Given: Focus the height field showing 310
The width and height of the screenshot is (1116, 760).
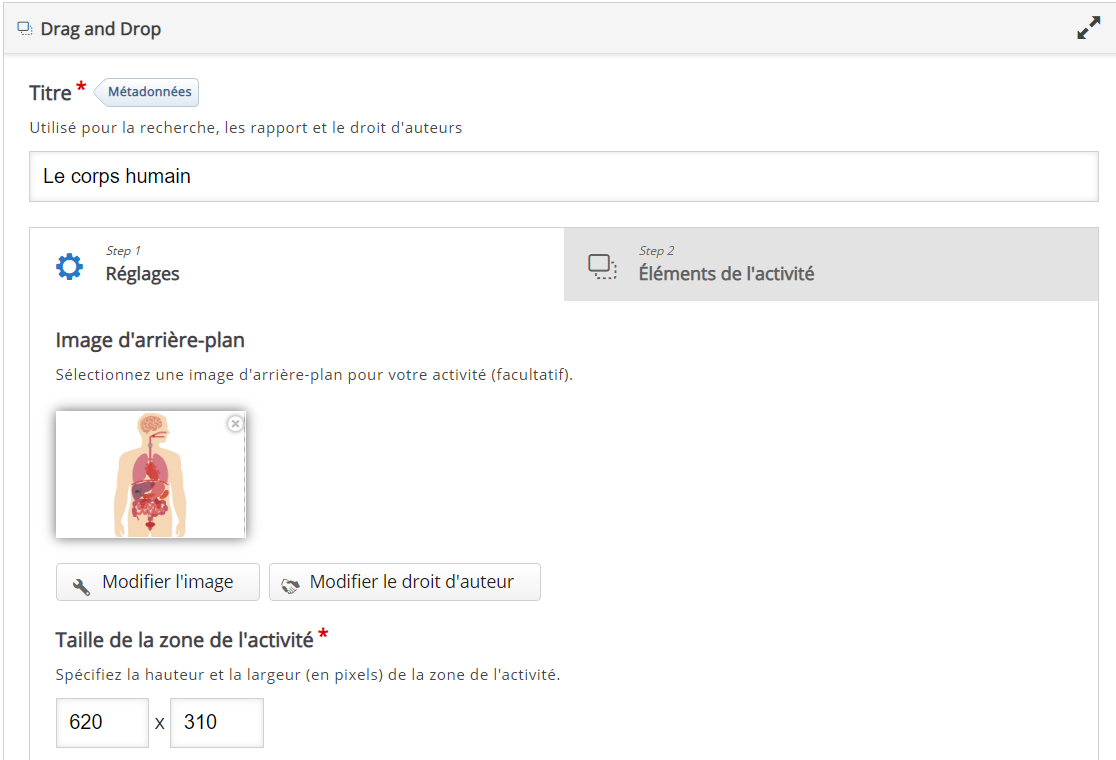Looking at the screenshot, I should [216, 722].
